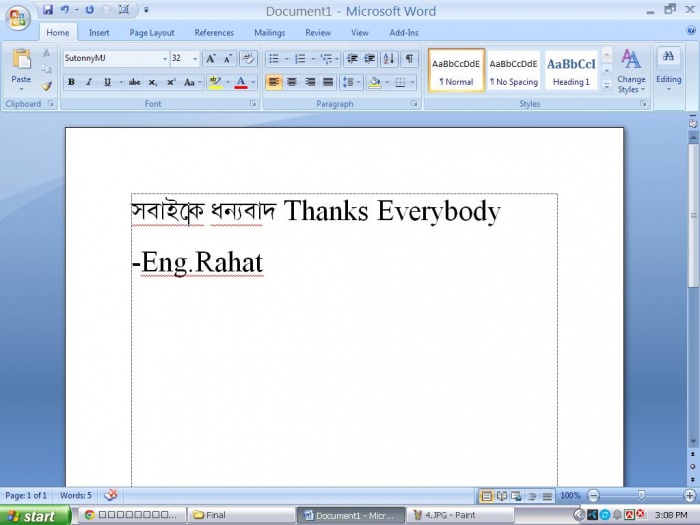Align text left

[274, 82]
